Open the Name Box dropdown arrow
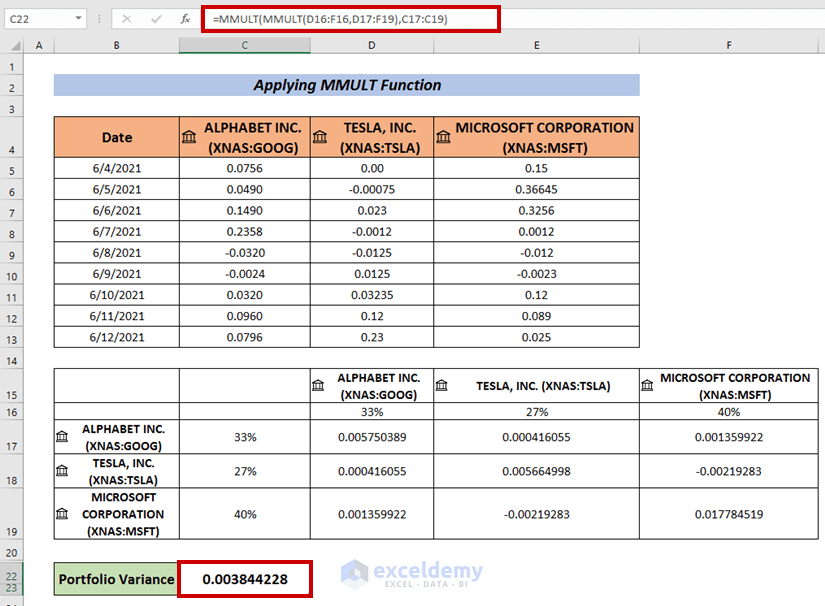Viewport: 825px width, 606px height. [x=78, y=18]
